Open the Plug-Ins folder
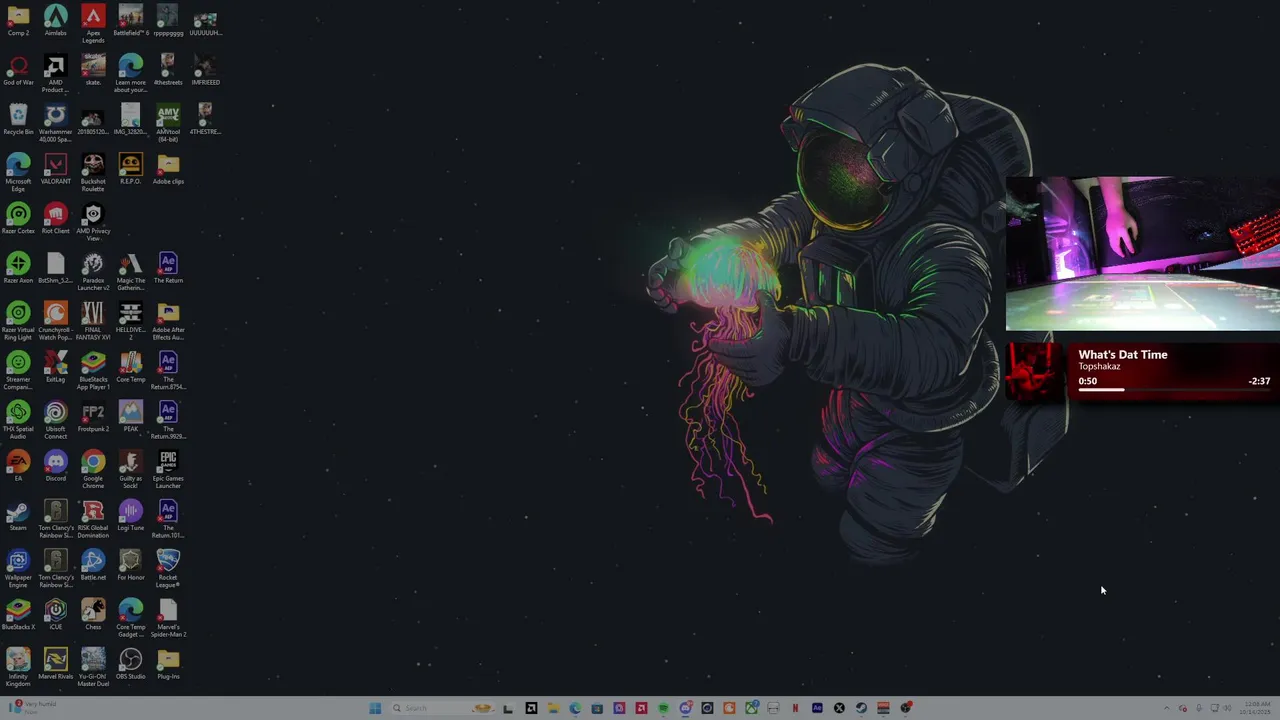 [x=168, y=664]
